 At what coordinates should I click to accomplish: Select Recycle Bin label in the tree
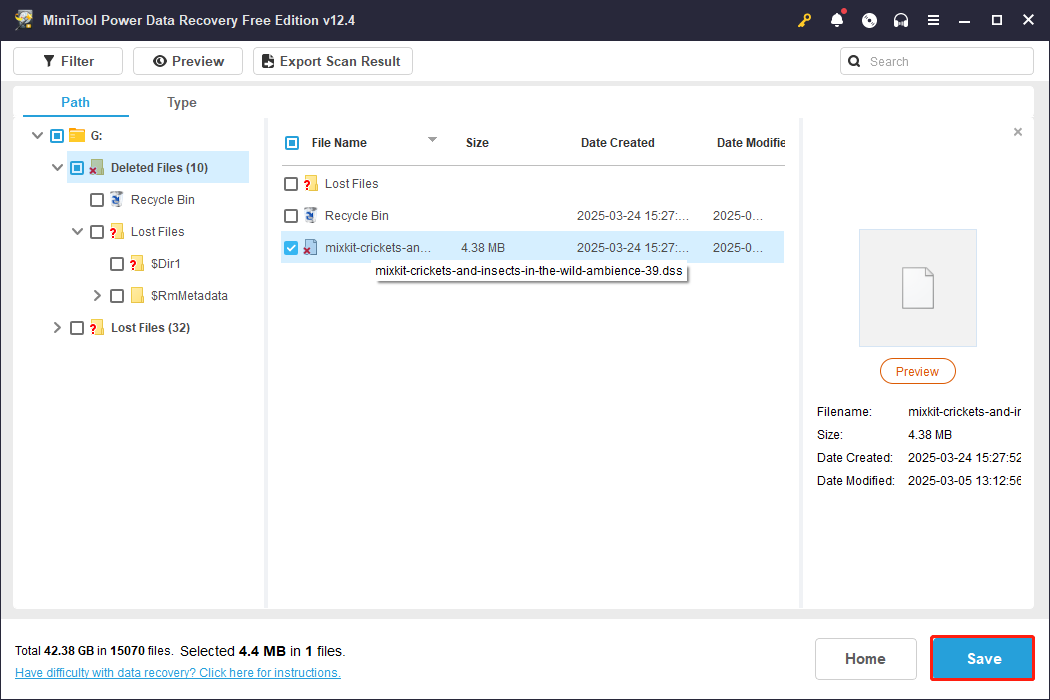pos(163,200)
